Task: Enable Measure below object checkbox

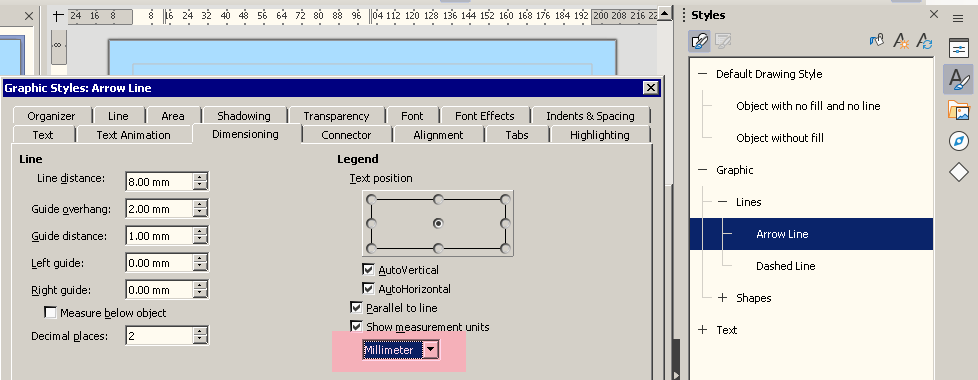Action: [51, 313]
